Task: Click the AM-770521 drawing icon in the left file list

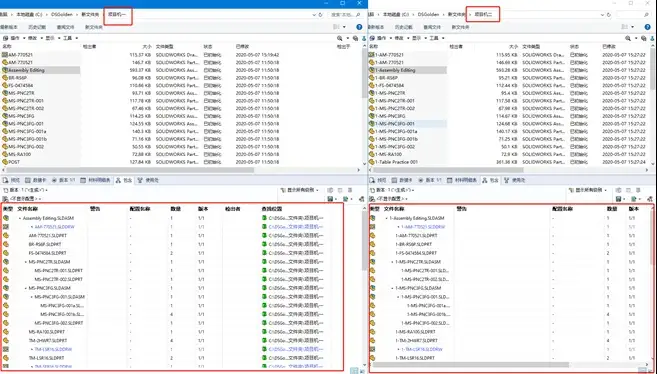Action: tap(5, 55)
